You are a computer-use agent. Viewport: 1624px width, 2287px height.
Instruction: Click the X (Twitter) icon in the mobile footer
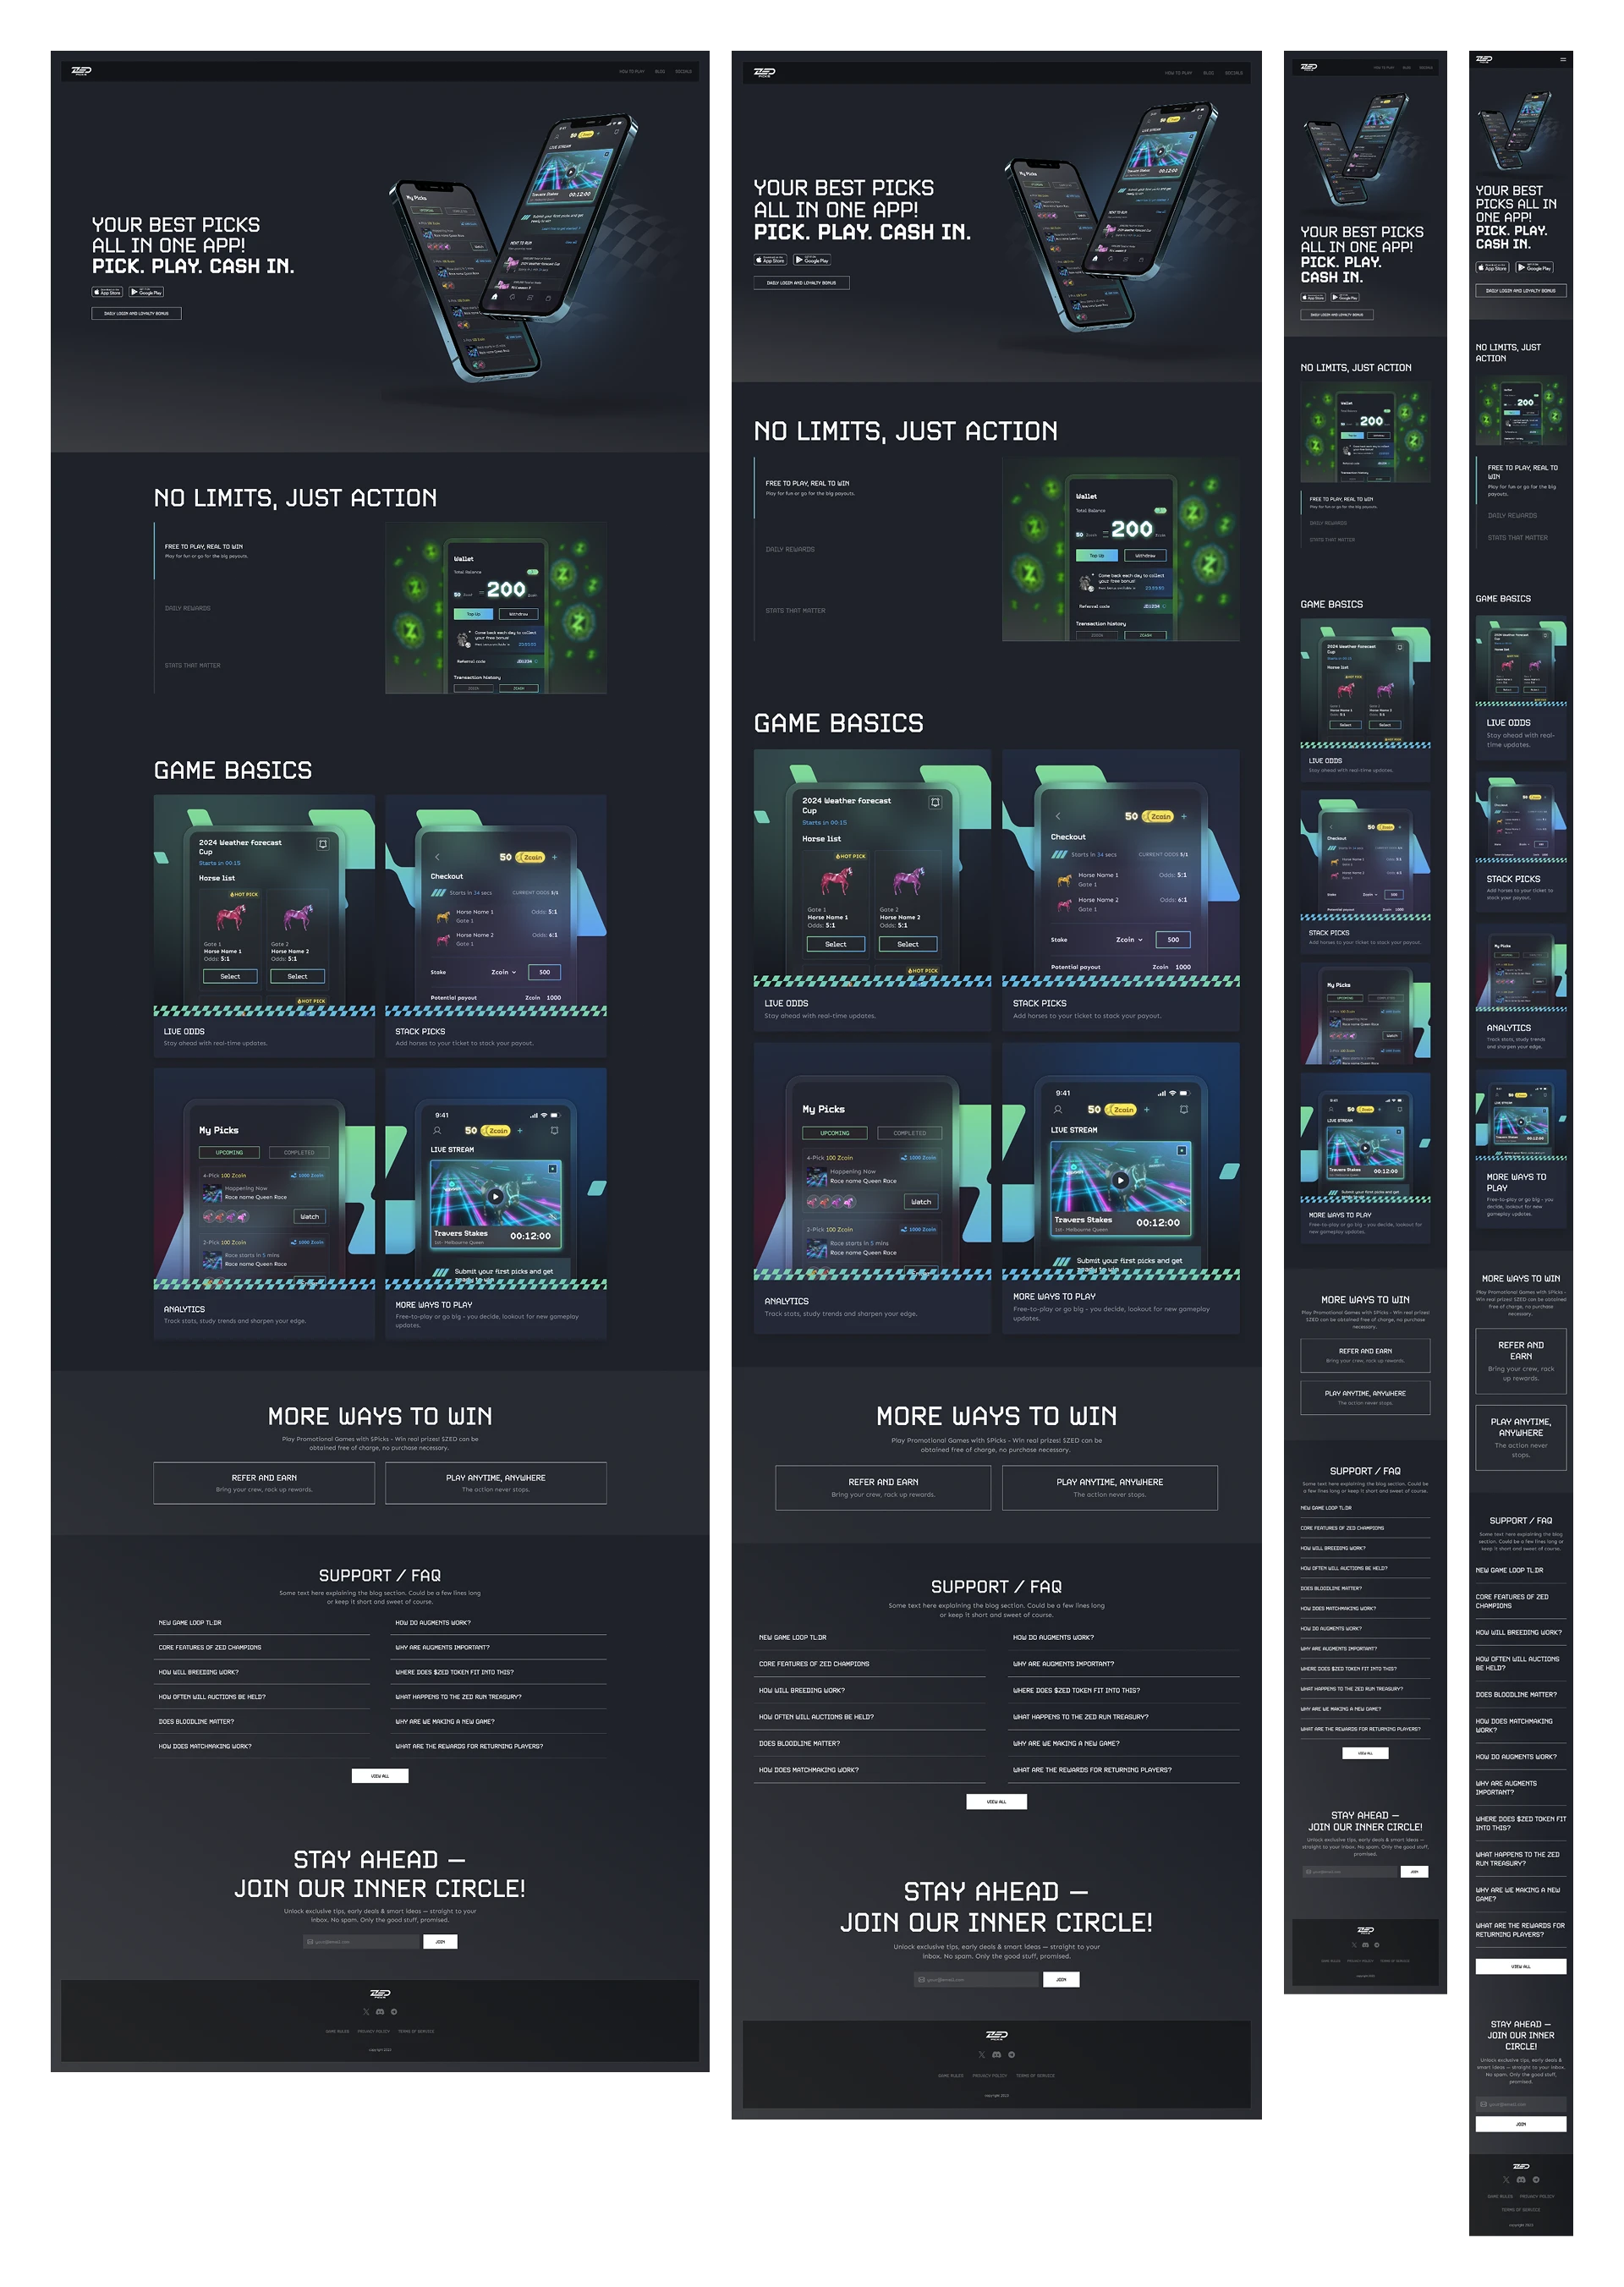(1506, 2179)
